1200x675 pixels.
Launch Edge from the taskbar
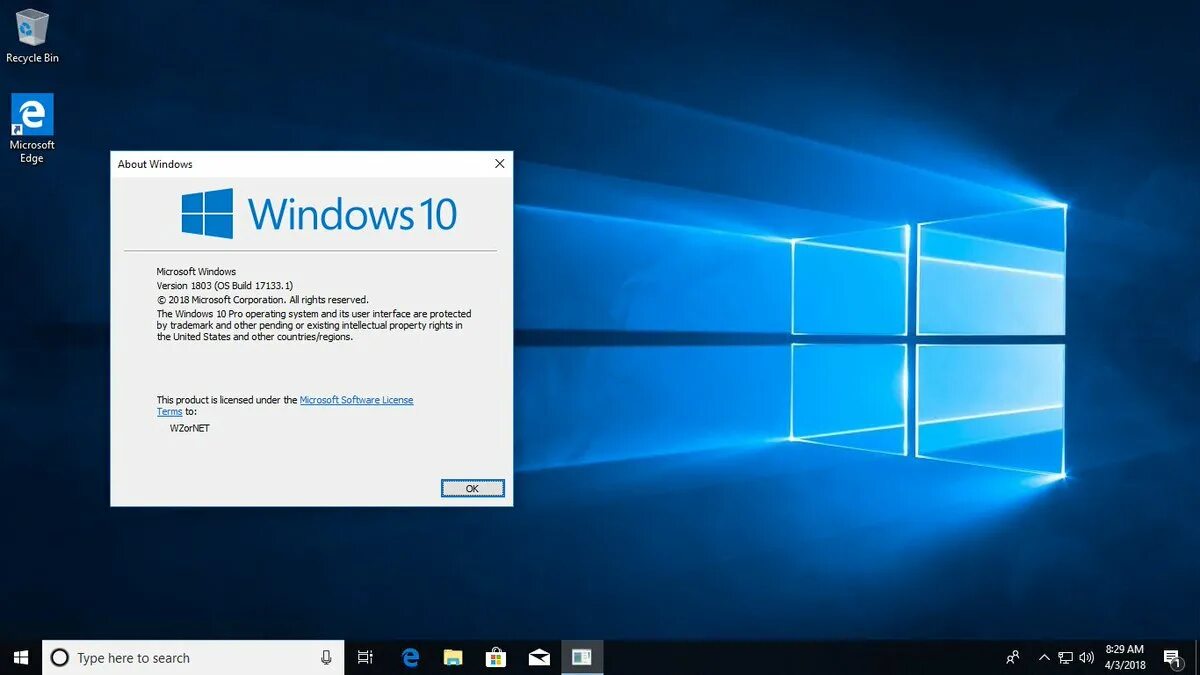(410, 657)
